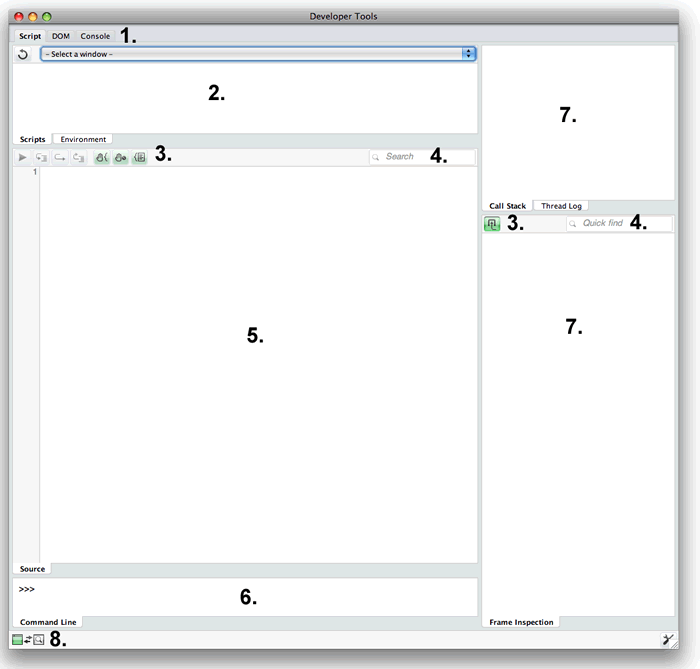Focus the script Search field
This screenshot has width=700, height=669.
click(422, 157)
